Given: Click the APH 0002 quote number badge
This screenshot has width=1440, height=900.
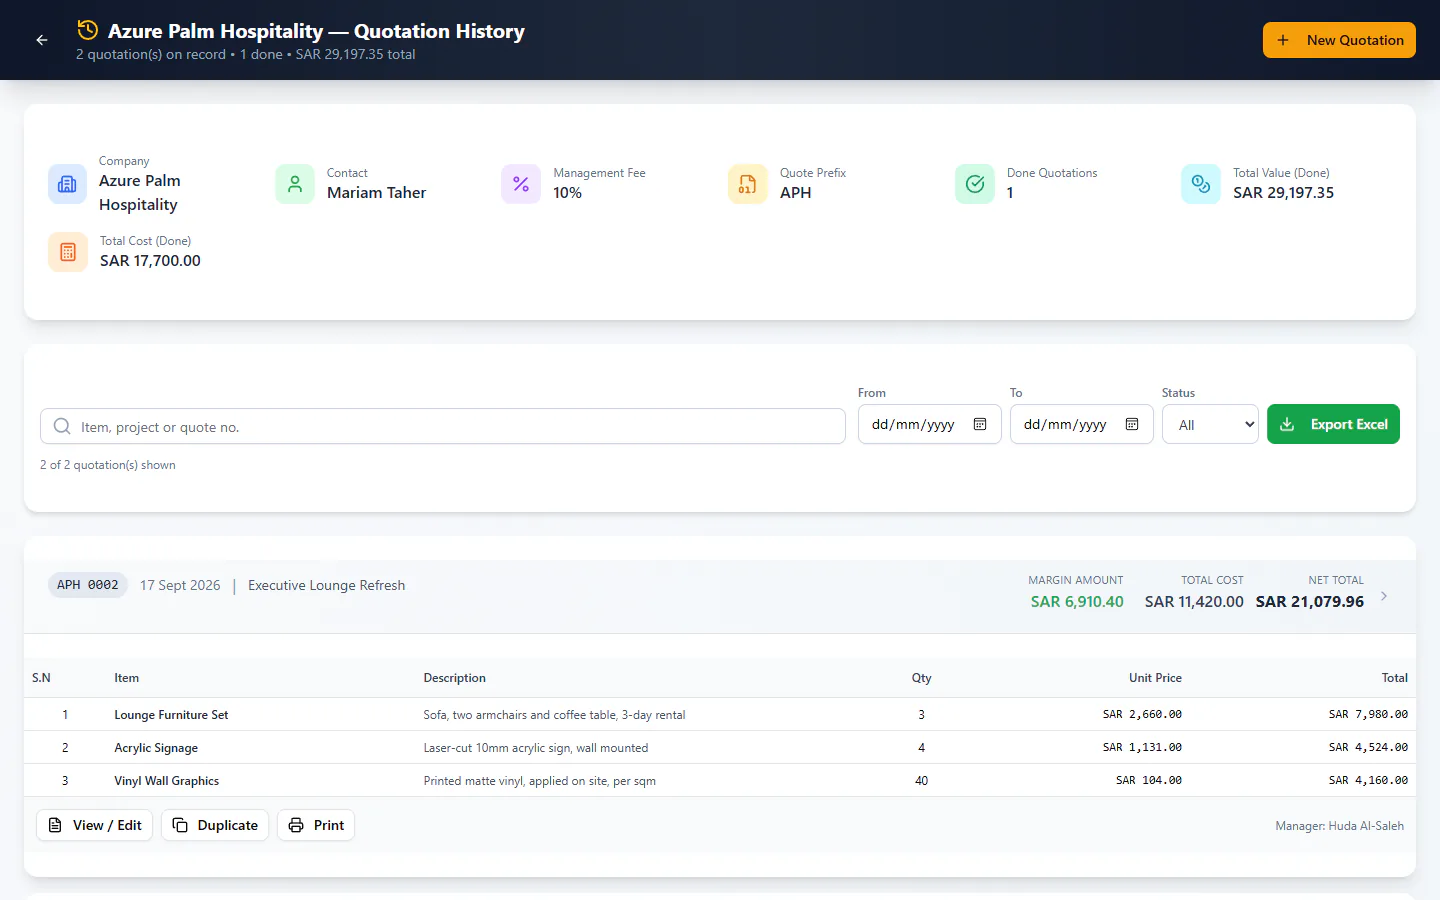Looking at the screenshot, I should pos(88,585).
